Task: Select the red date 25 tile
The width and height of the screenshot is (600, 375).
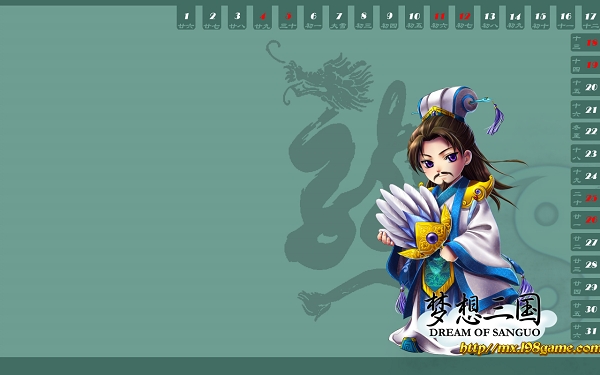Action: coord(585,198)
